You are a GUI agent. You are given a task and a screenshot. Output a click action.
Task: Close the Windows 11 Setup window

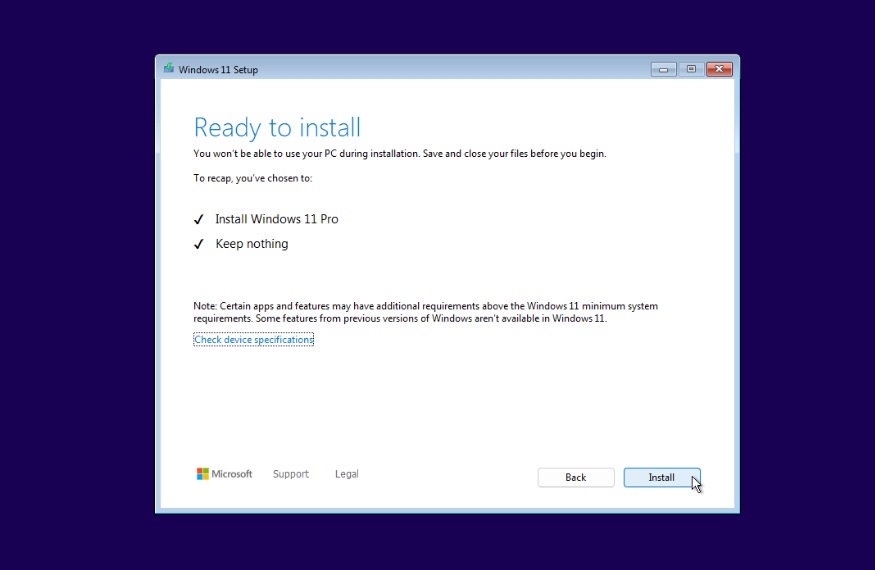[719, 69]
